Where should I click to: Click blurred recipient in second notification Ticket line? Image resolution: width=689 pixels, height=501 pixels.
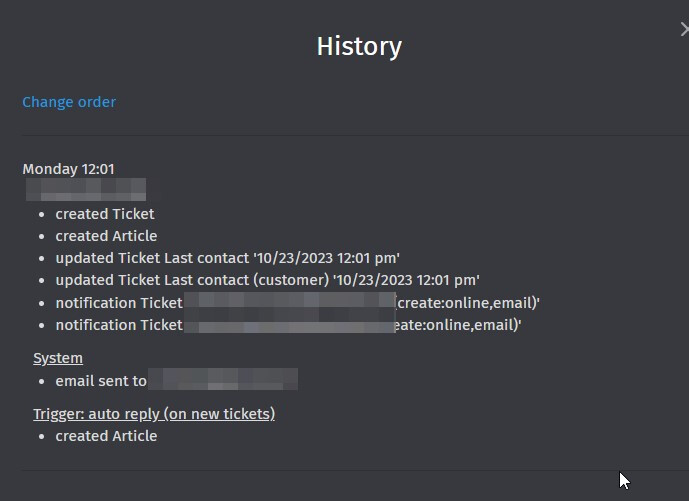[x=290, y=324]
